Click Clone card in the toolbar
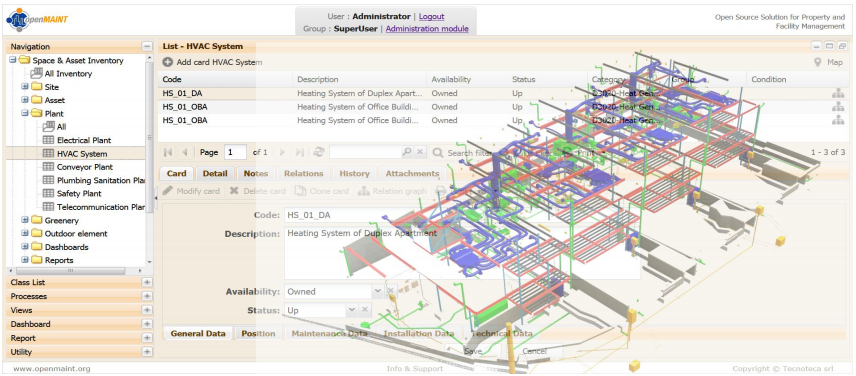This screenshot has width=856, height=376. point(322,191)
